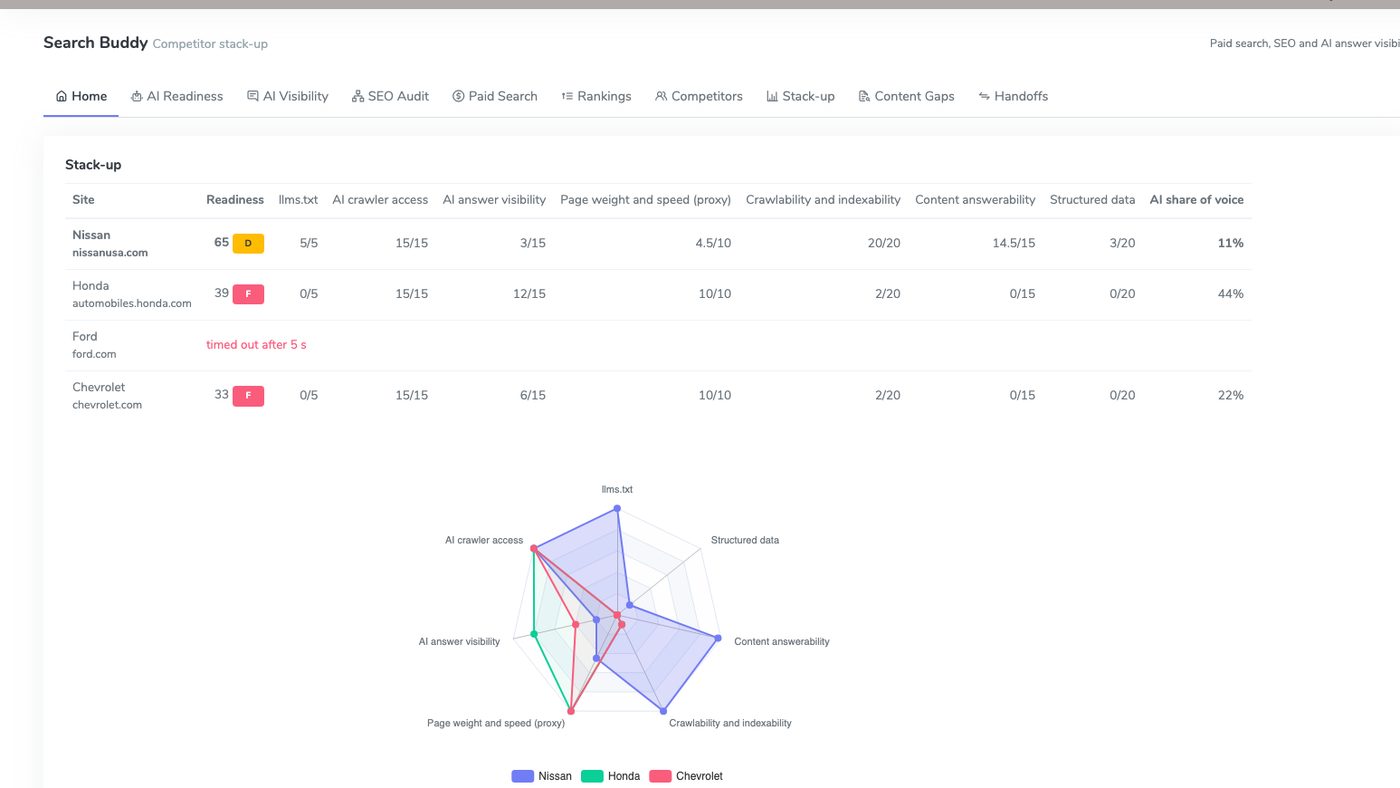
Task: Click the llms.txt column header
Action: 298,200
